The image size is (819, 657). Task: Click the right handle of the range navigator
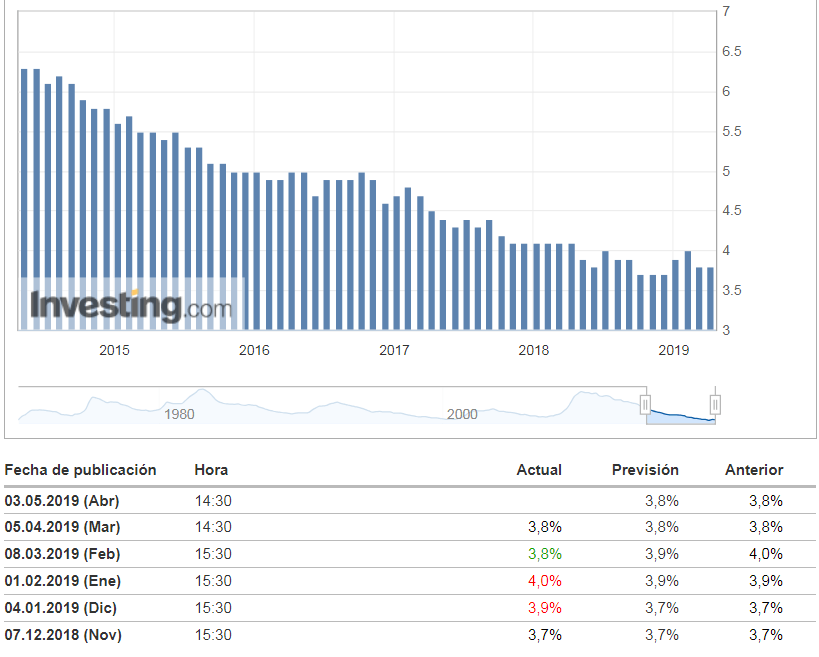click(715, 404)
